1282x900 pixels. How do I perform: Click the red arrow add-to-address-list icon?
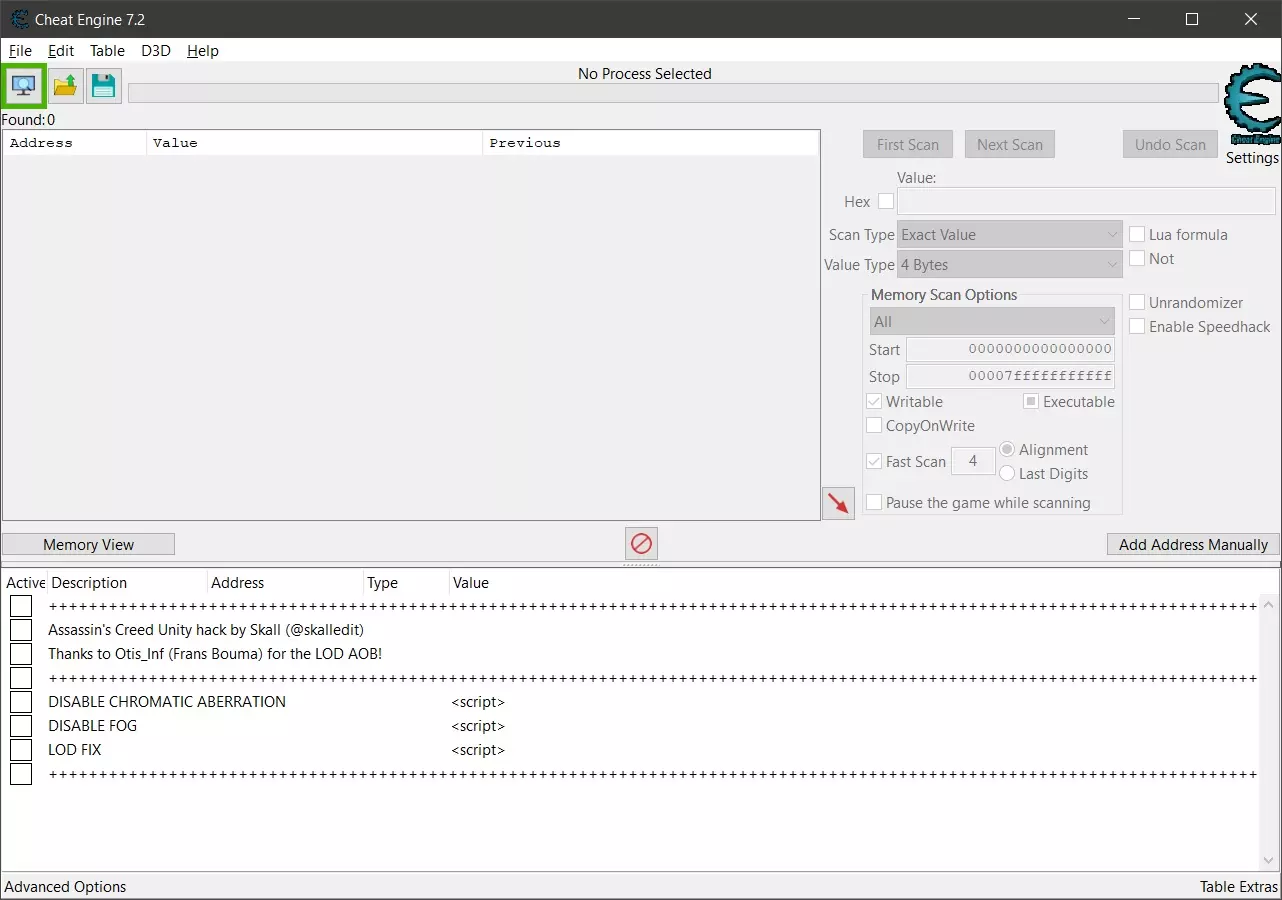838,504
